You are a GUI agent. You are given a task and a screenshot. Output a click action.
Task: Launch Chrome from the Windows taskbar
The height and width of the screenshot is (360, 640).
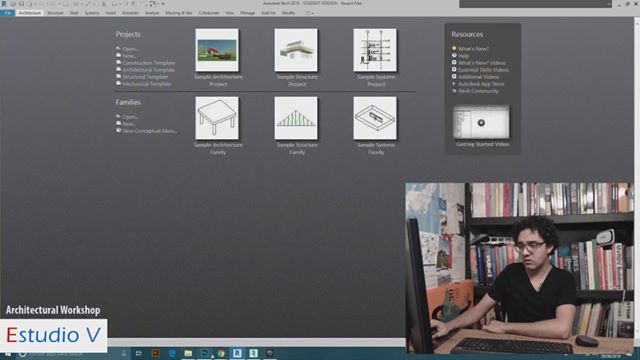221,353
